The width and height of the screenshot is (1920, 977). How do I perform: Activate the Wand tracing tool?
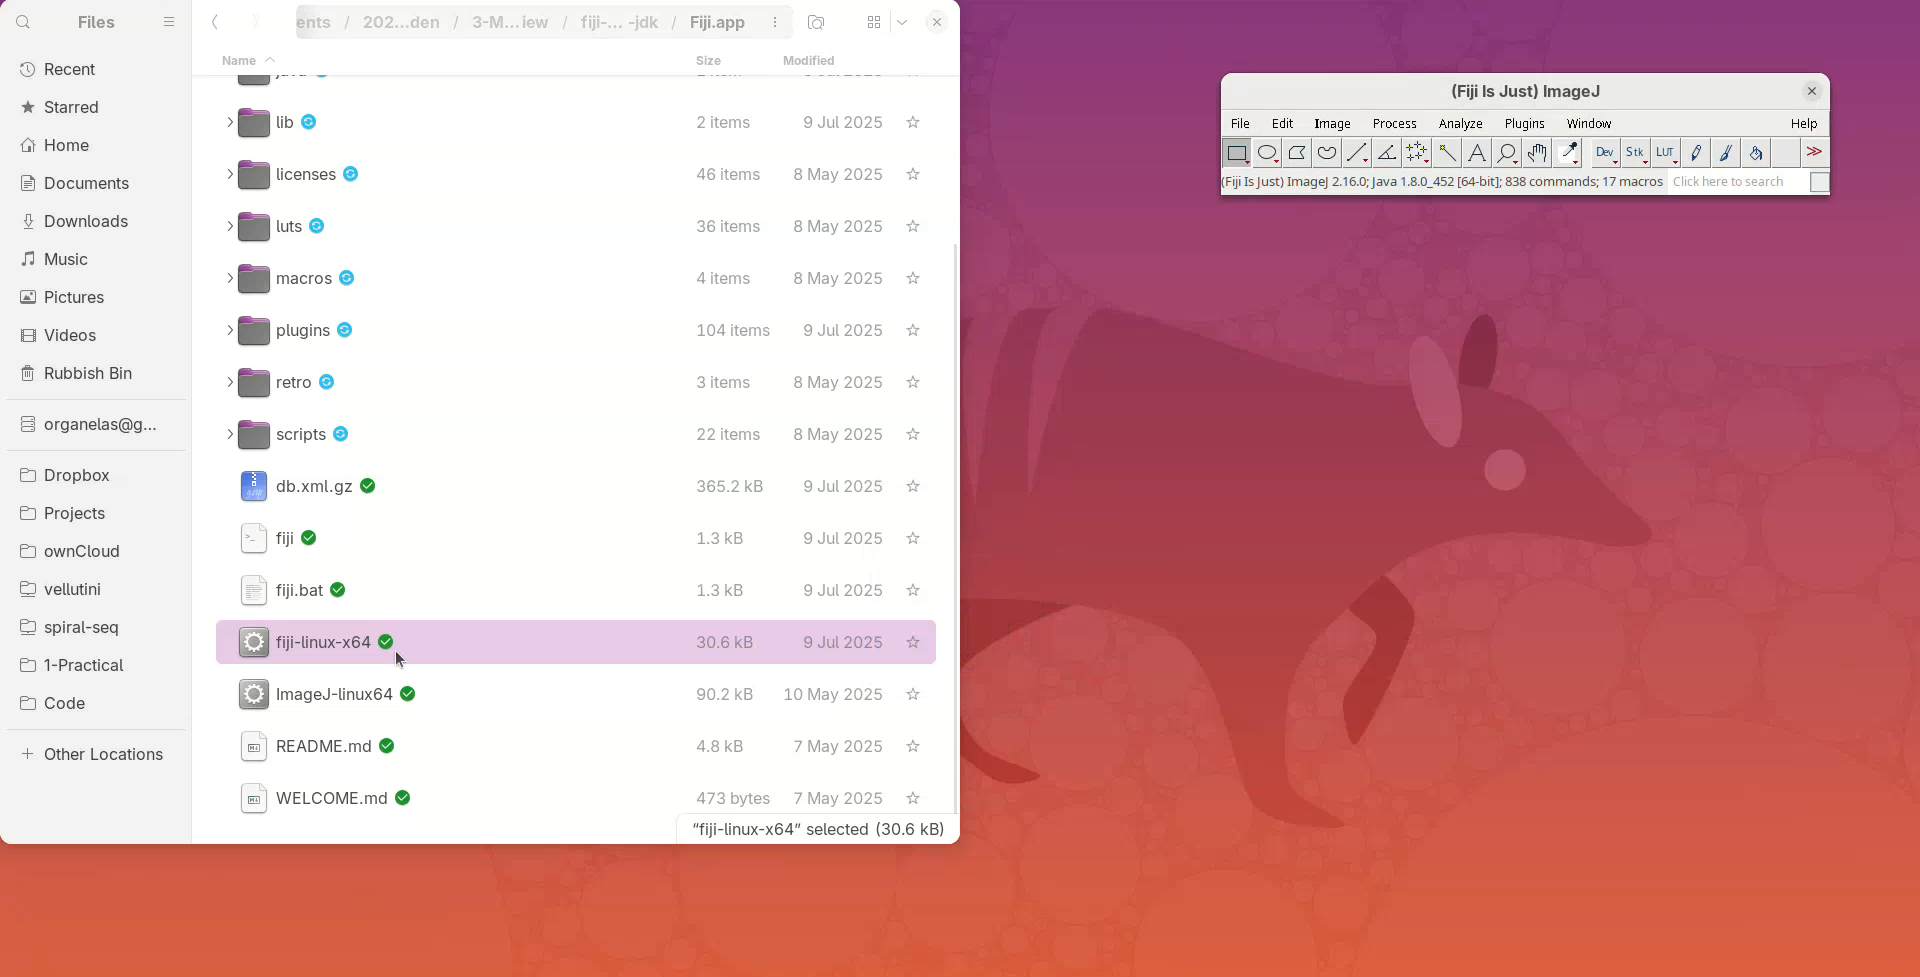1447,153
